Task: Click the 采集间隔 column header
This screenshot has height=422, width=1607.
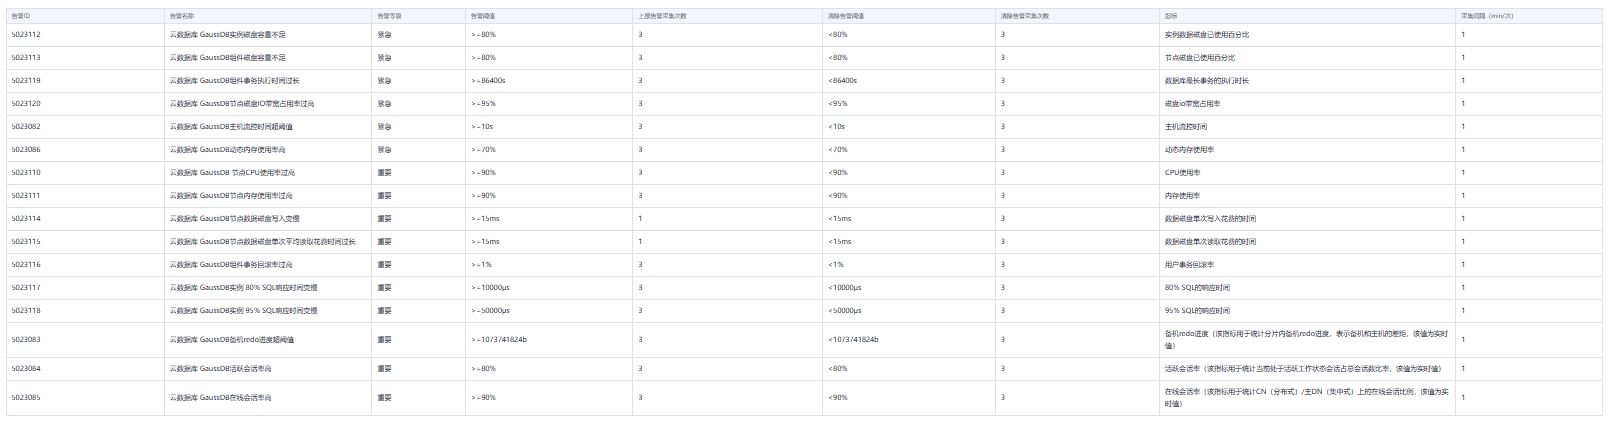Action: click(x=1487, y=16)
